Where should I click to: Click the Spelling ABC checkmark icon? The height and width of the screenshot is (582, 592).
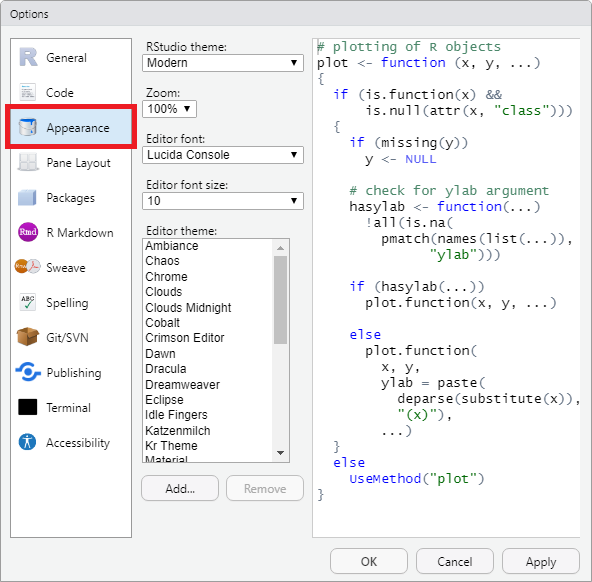(x=28, y=302)
